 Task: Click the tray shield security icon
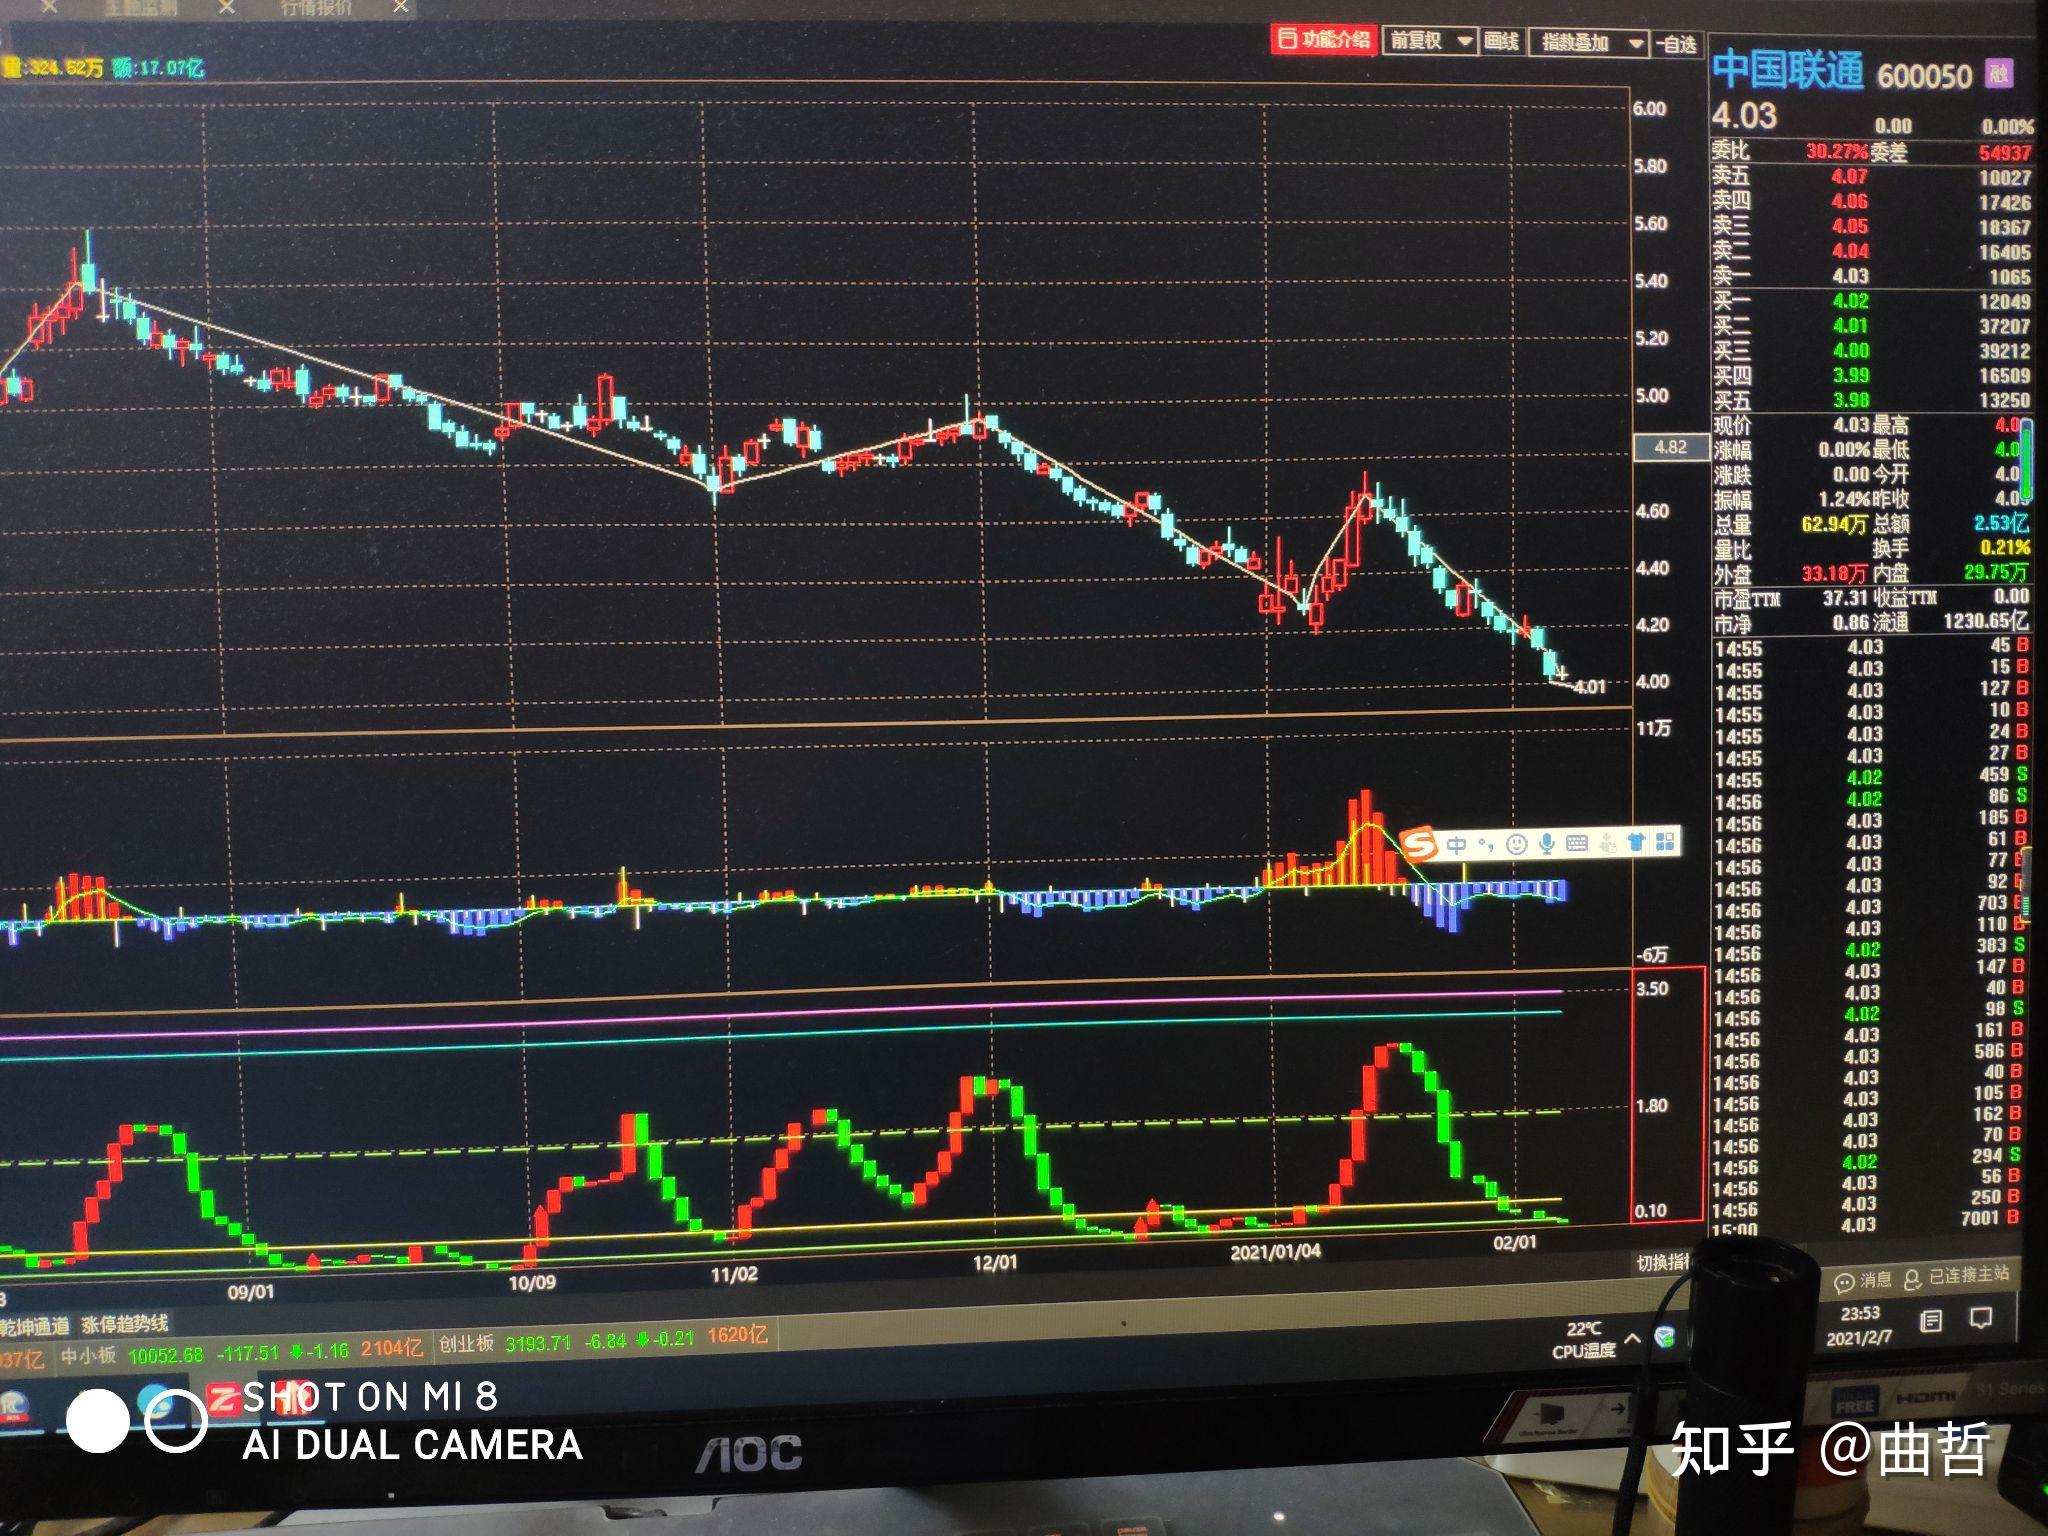1664,1336
